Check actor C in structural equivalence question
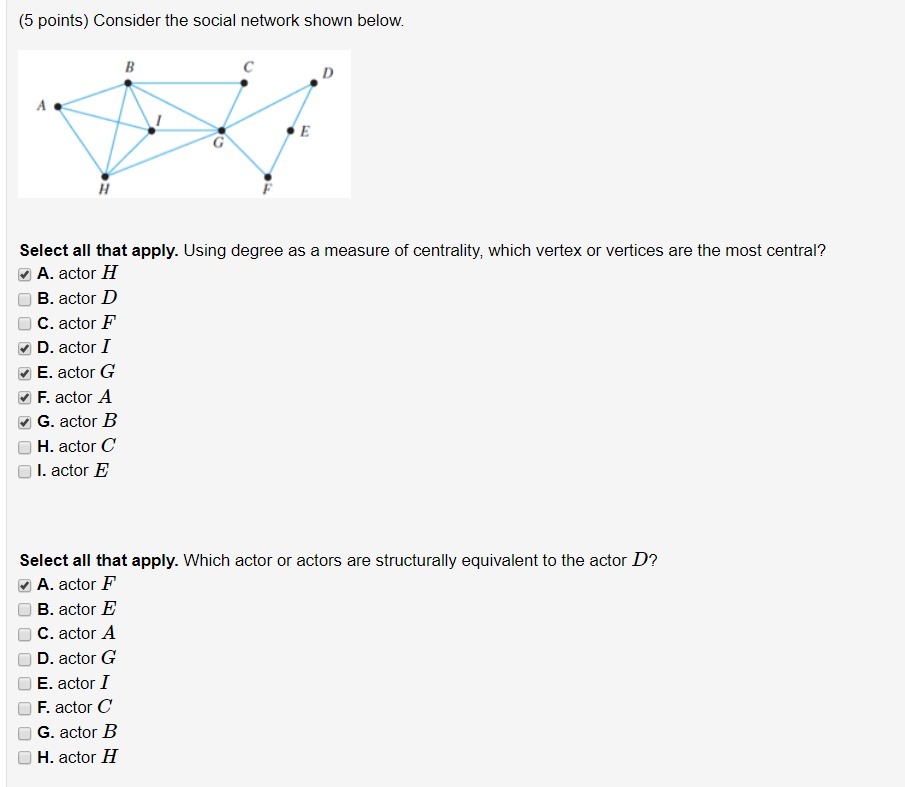The height and width of the screenshot is (787, 905). pos(24,708)
